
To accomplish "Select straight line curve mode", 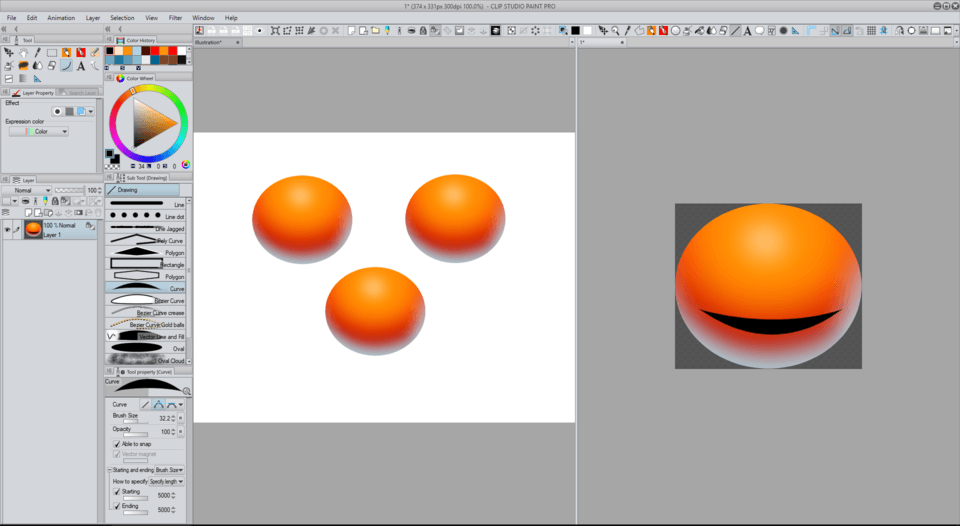I will pyautogui.click(x=145, y=405).
